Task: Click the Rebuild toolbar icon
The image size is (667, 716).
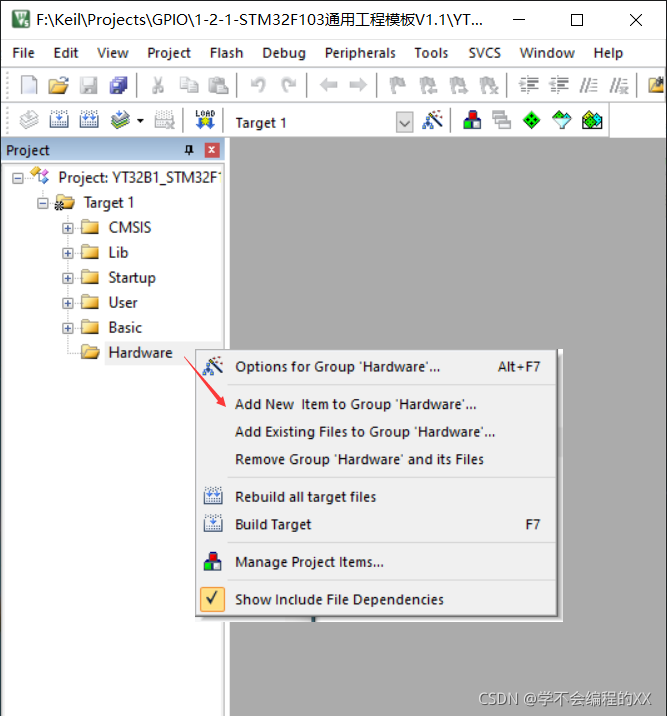Action: click(x=89, y=121)
